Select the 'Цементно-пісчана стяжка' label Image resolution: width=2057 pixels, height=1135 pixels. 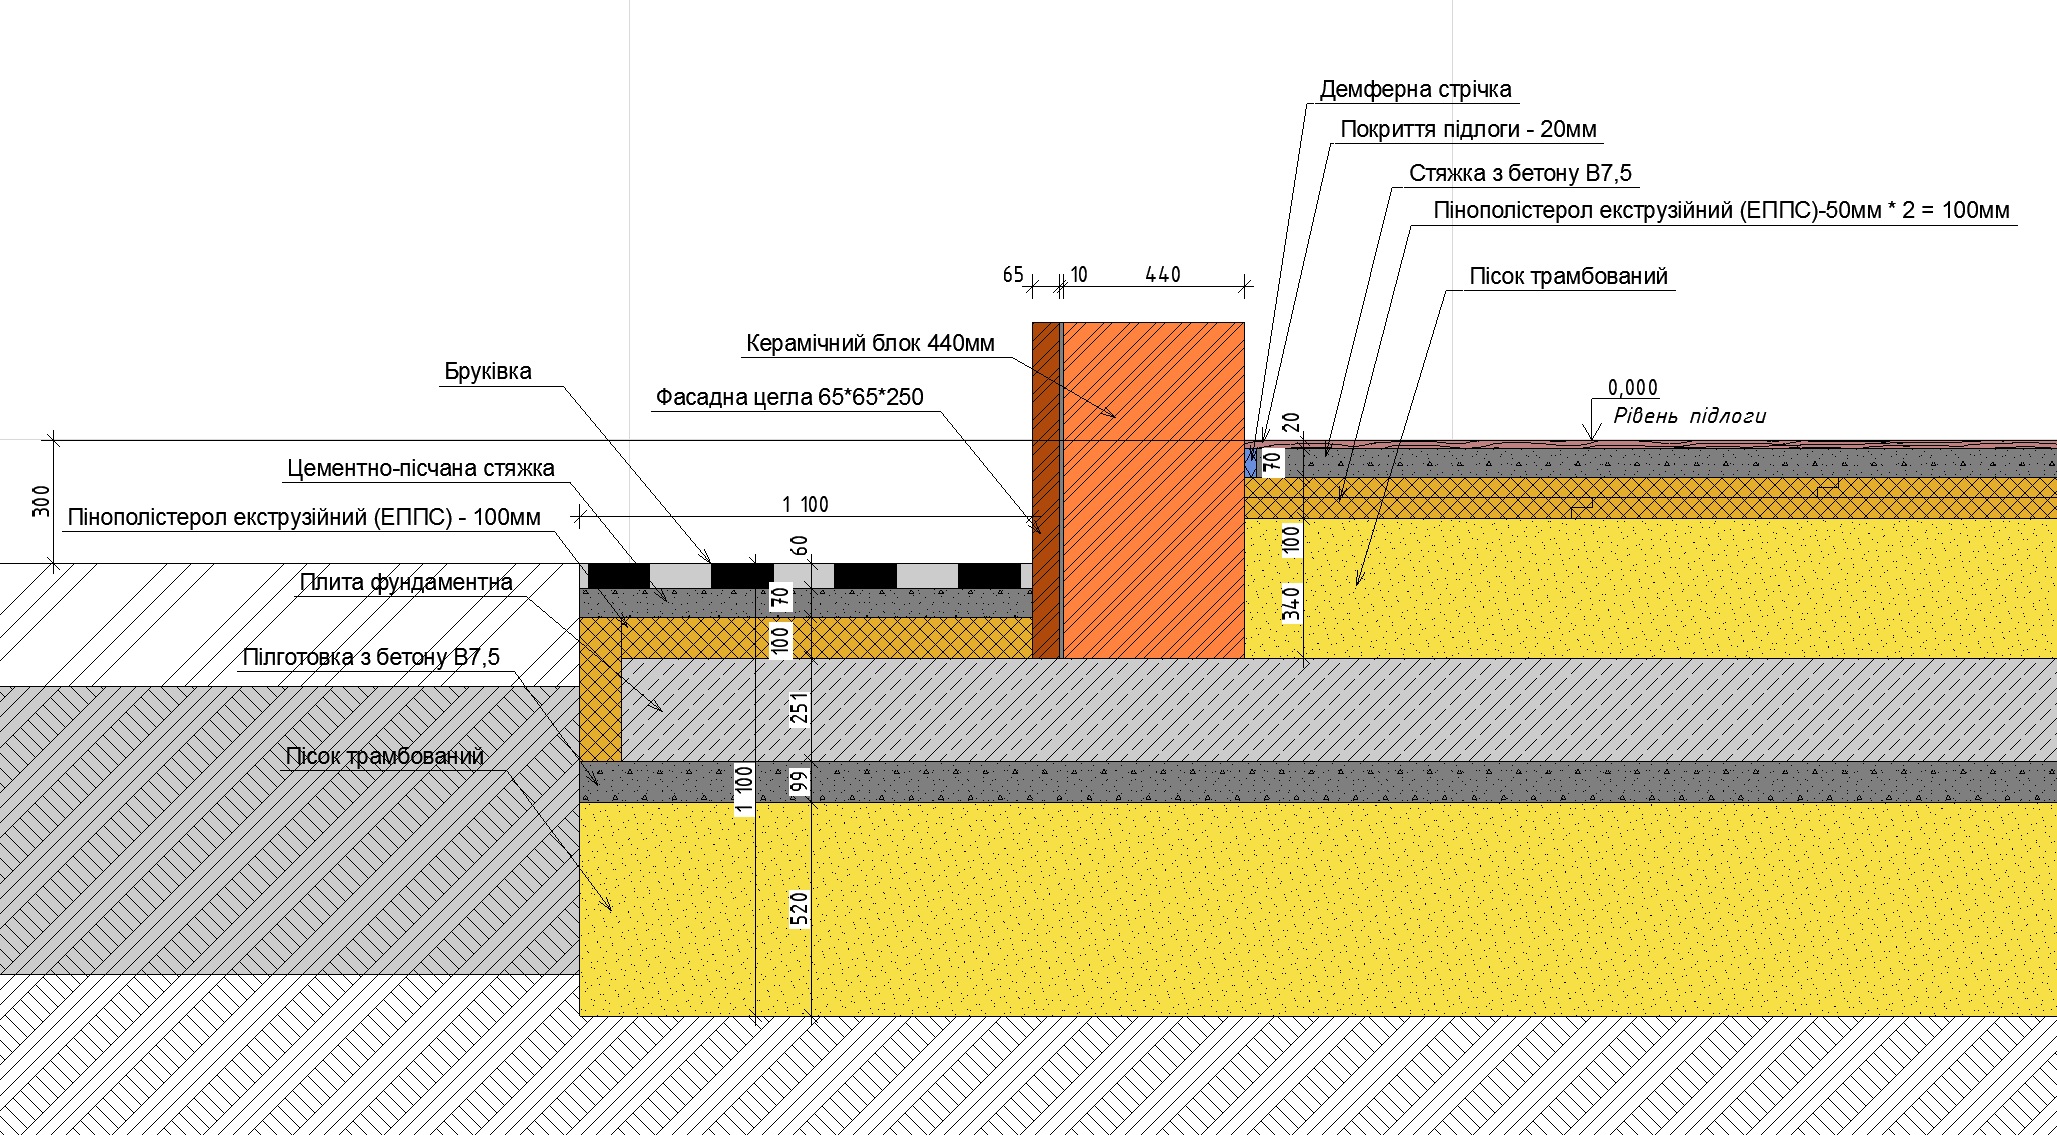[421, 468]
